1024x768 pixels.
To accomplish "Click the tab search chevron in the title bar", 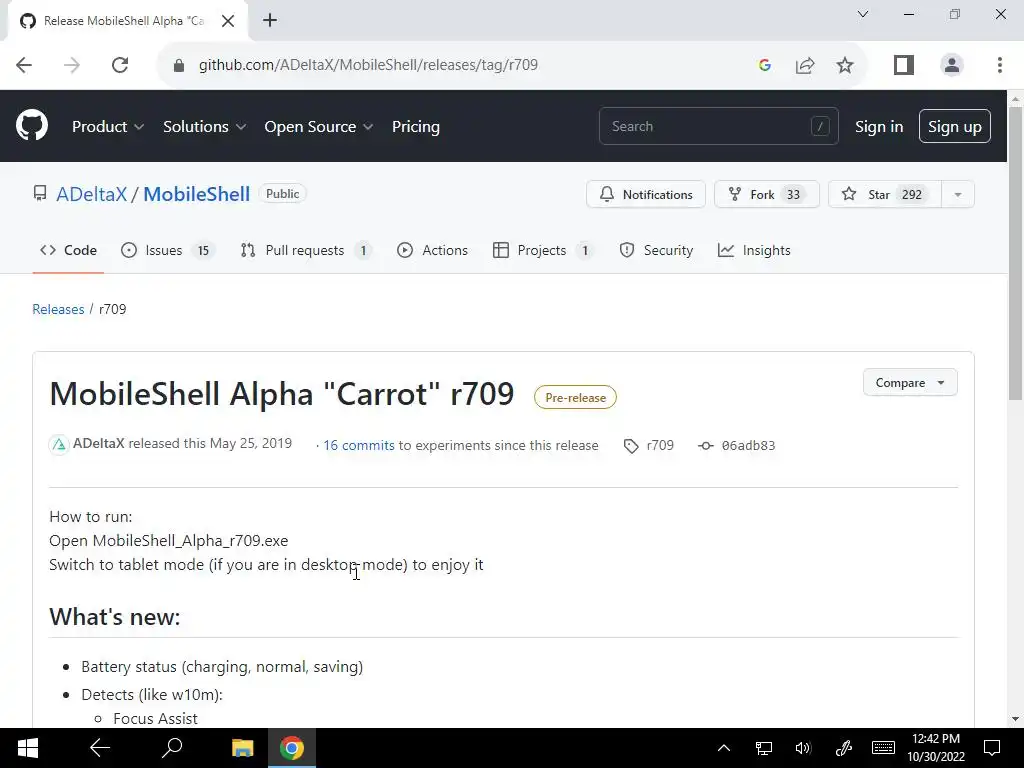I will (863, 14).
